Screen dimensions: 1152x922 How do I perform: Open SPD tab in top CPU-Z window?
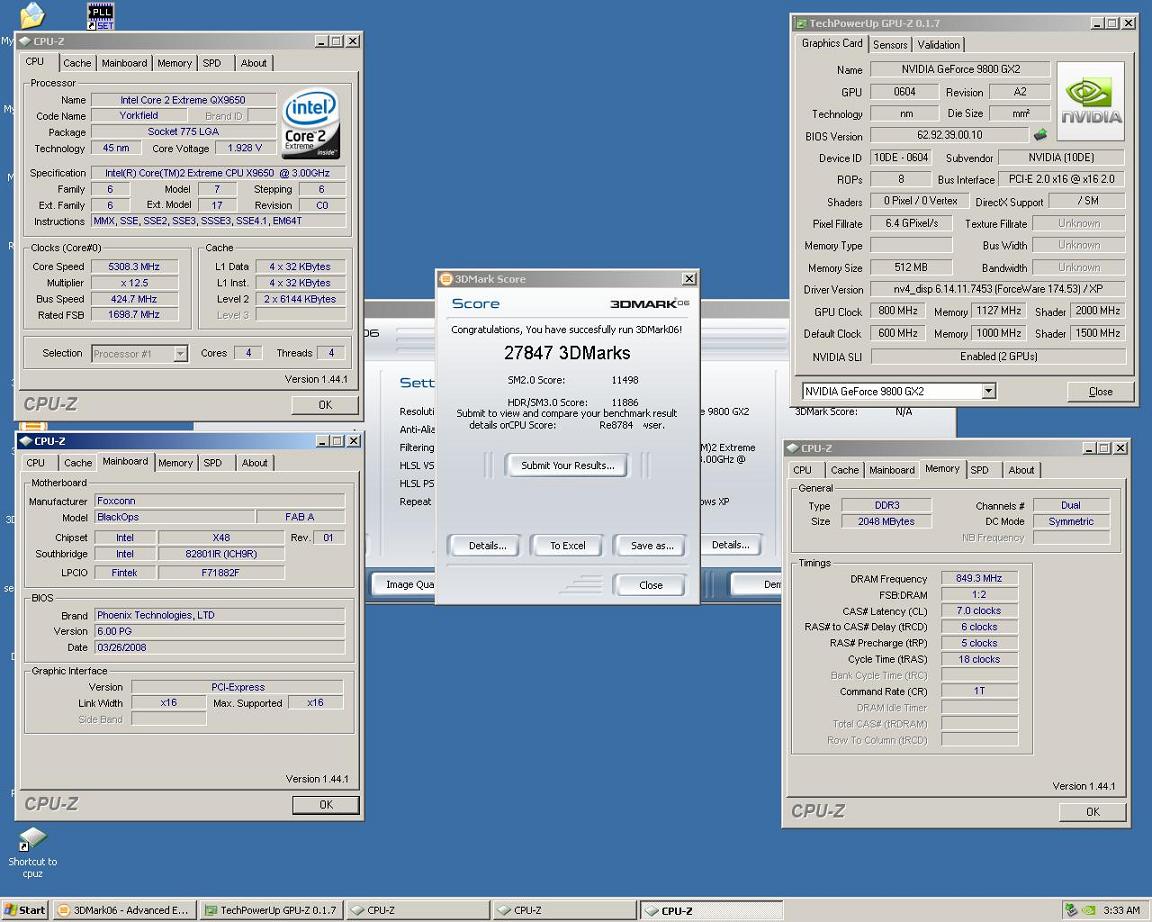(x=212, y=63)
